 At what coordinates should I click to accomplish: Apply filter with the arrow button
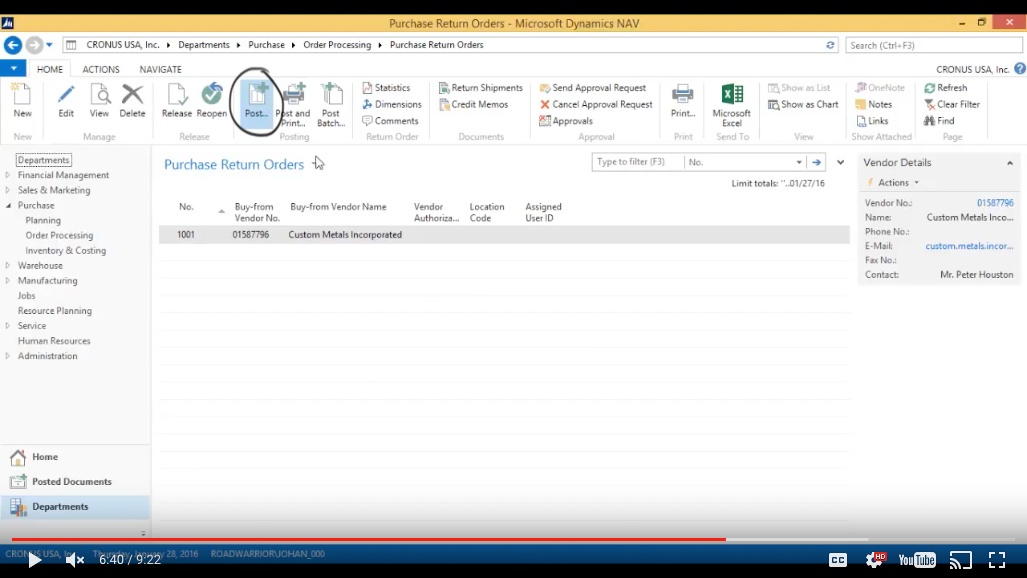816,162
